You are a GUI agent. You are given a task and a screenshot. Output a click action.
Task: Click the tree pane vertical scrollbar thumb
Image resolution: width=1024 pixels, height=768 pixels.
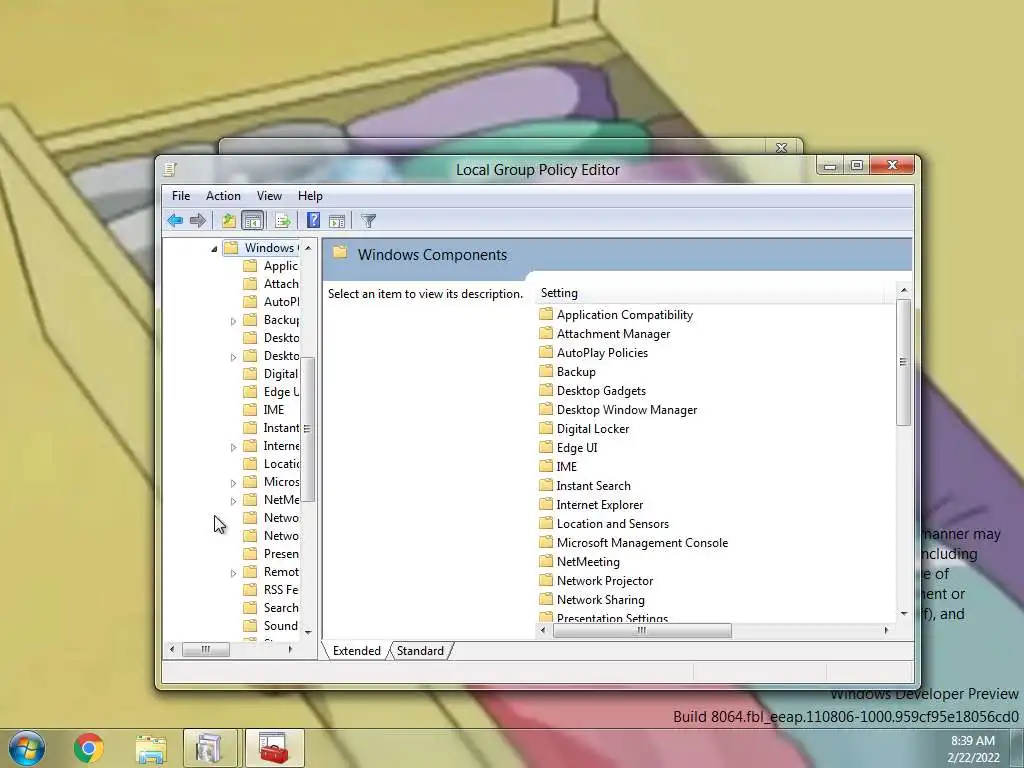[308, 429]
